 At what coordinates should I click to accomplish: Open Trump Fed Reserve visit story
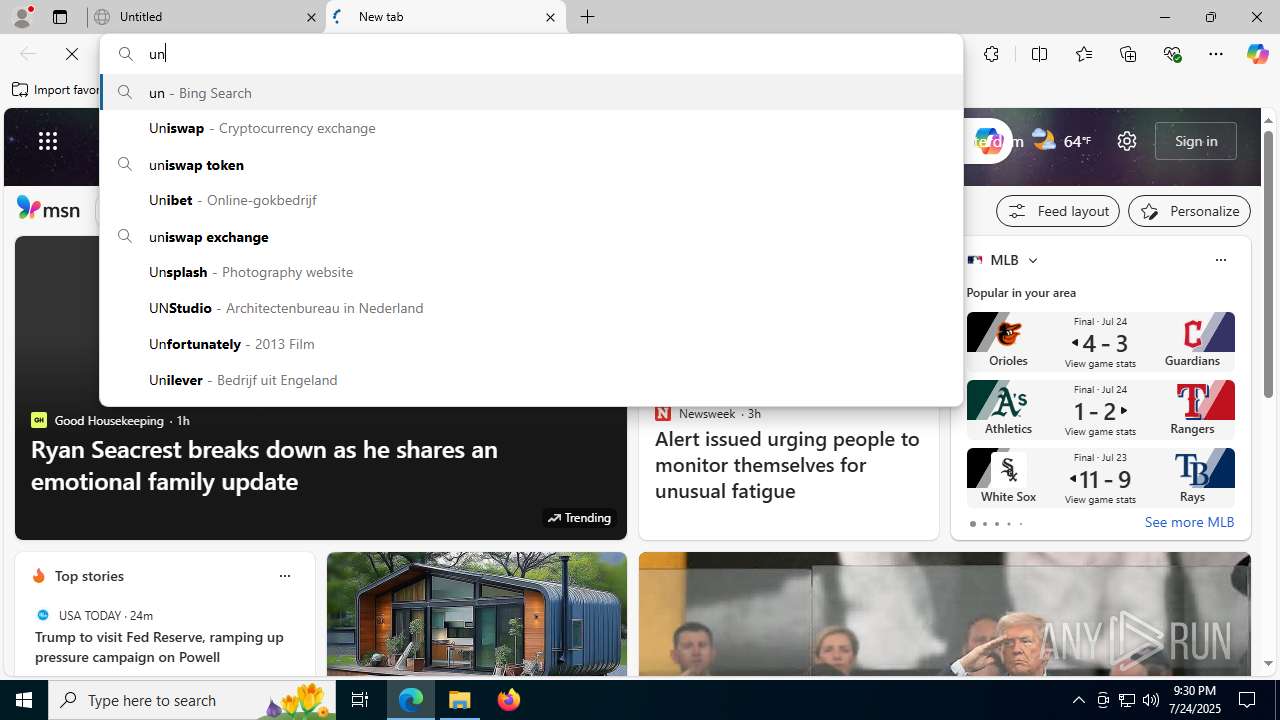click(x=159, y=647)
